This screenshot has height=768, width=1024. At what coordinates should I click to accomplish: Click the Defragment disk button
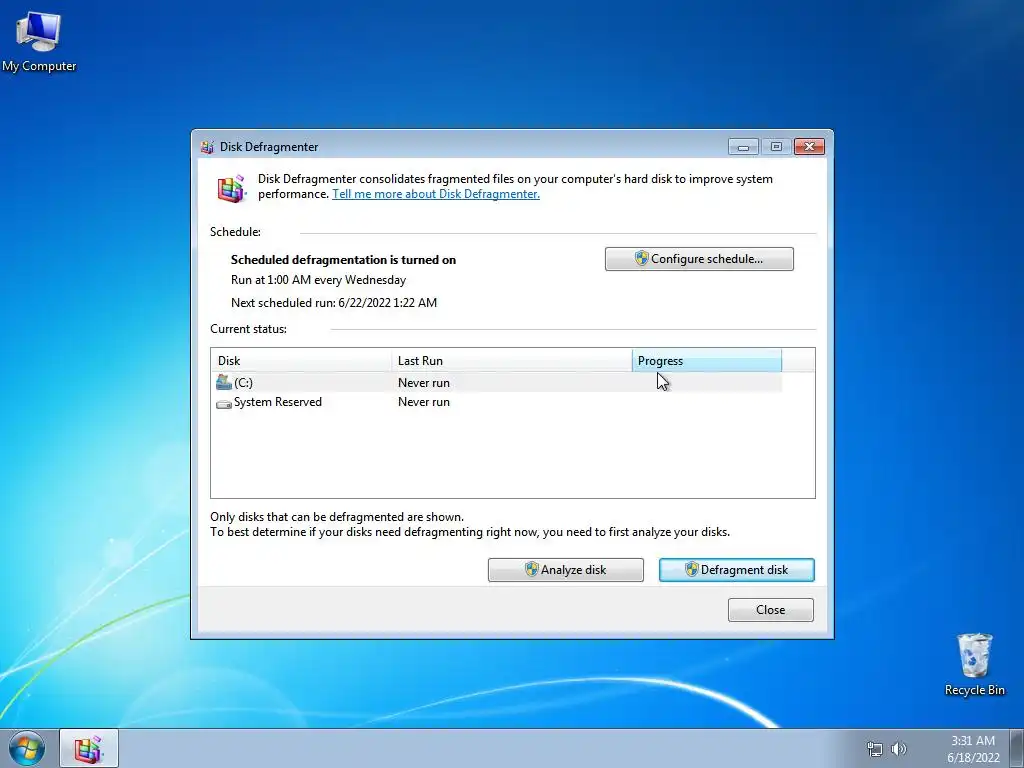[737, 569]
